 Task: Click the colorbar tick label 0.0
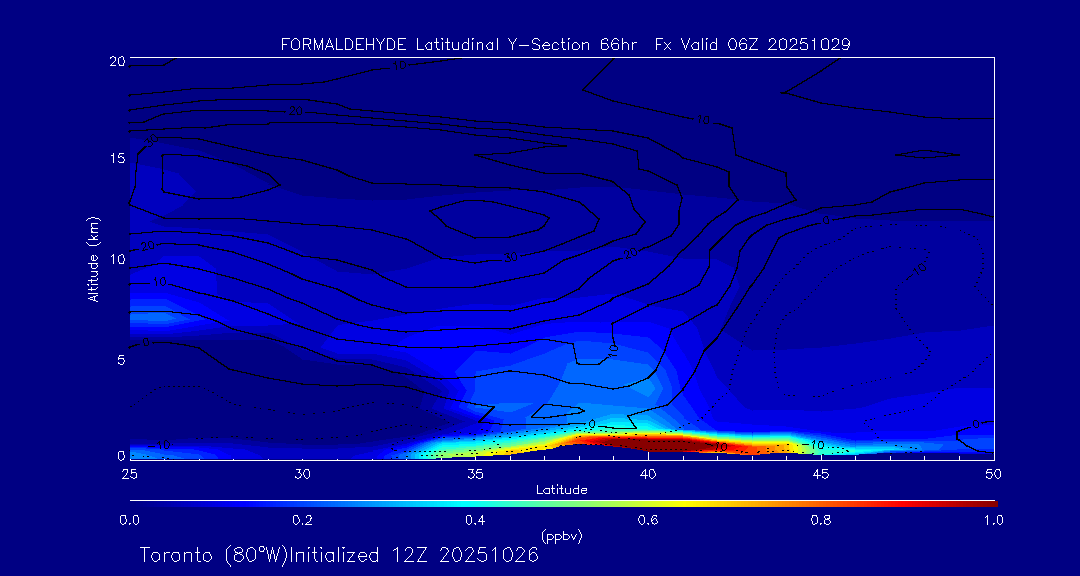point(129,520)
